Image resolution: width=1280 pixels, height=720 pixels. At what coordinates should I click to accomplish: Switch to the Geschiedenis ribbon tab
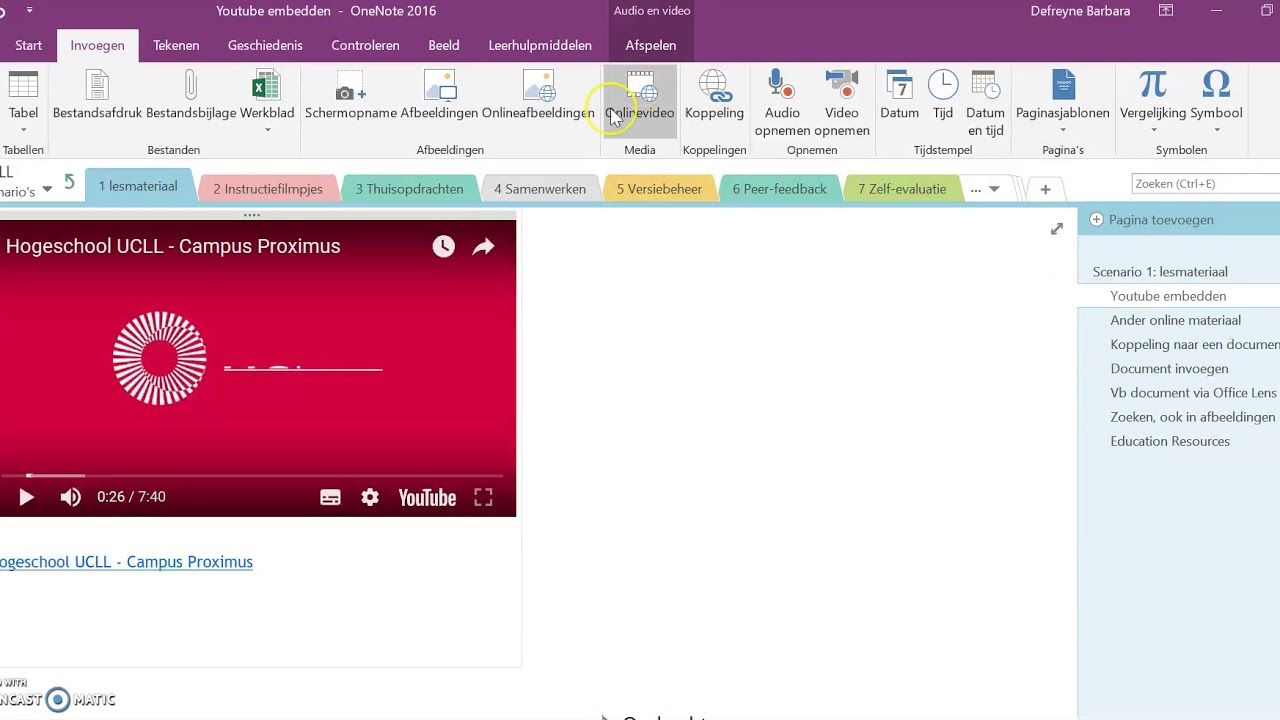265,45
